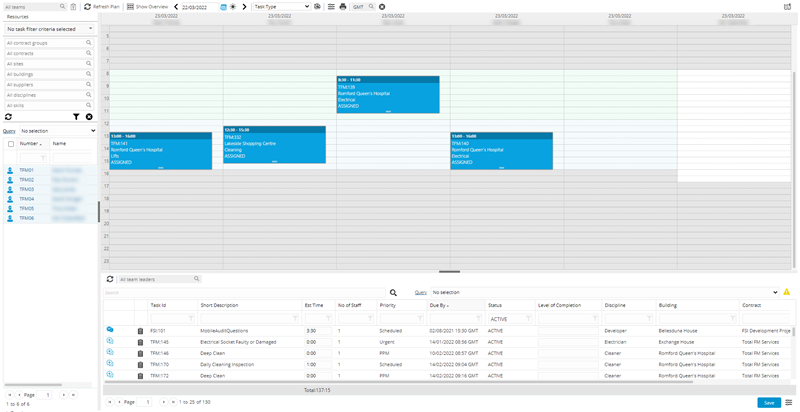Apply the resource filter funnel icon

[x=76, y=117]
